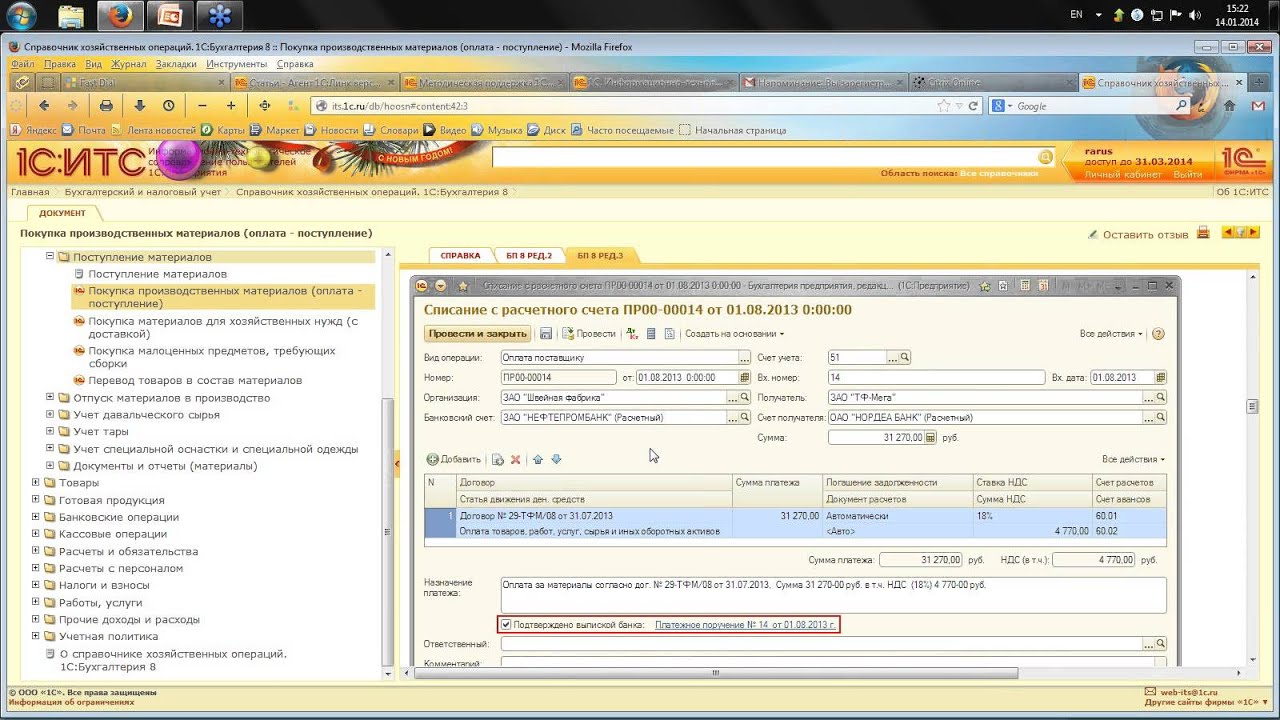Zoom out with the minus toolbar button
1280x720 pixels.
pos(203,105)
